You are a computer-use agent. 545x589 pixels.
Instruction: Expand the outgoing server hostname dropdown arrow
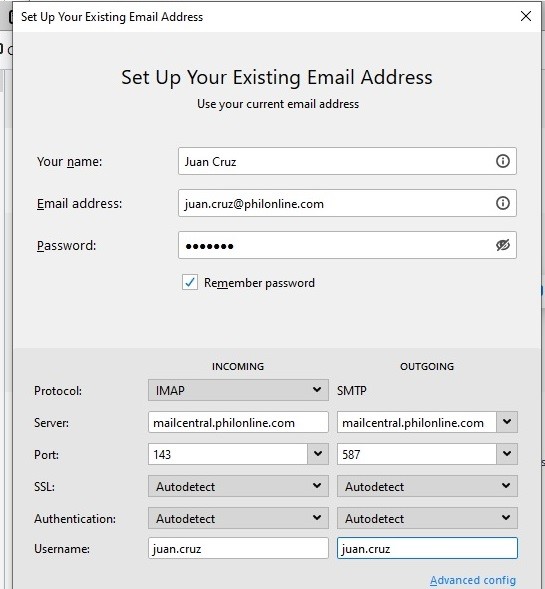click(507, 422)
